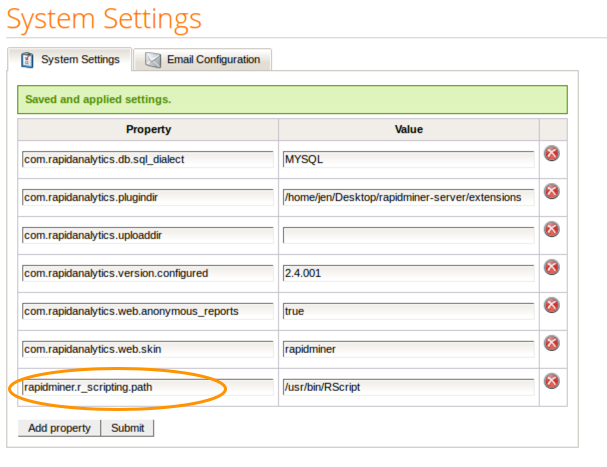607x467 pixels.
Task: Focus the /usr/bin/RScript value field
Action: [x=408, y=387]
